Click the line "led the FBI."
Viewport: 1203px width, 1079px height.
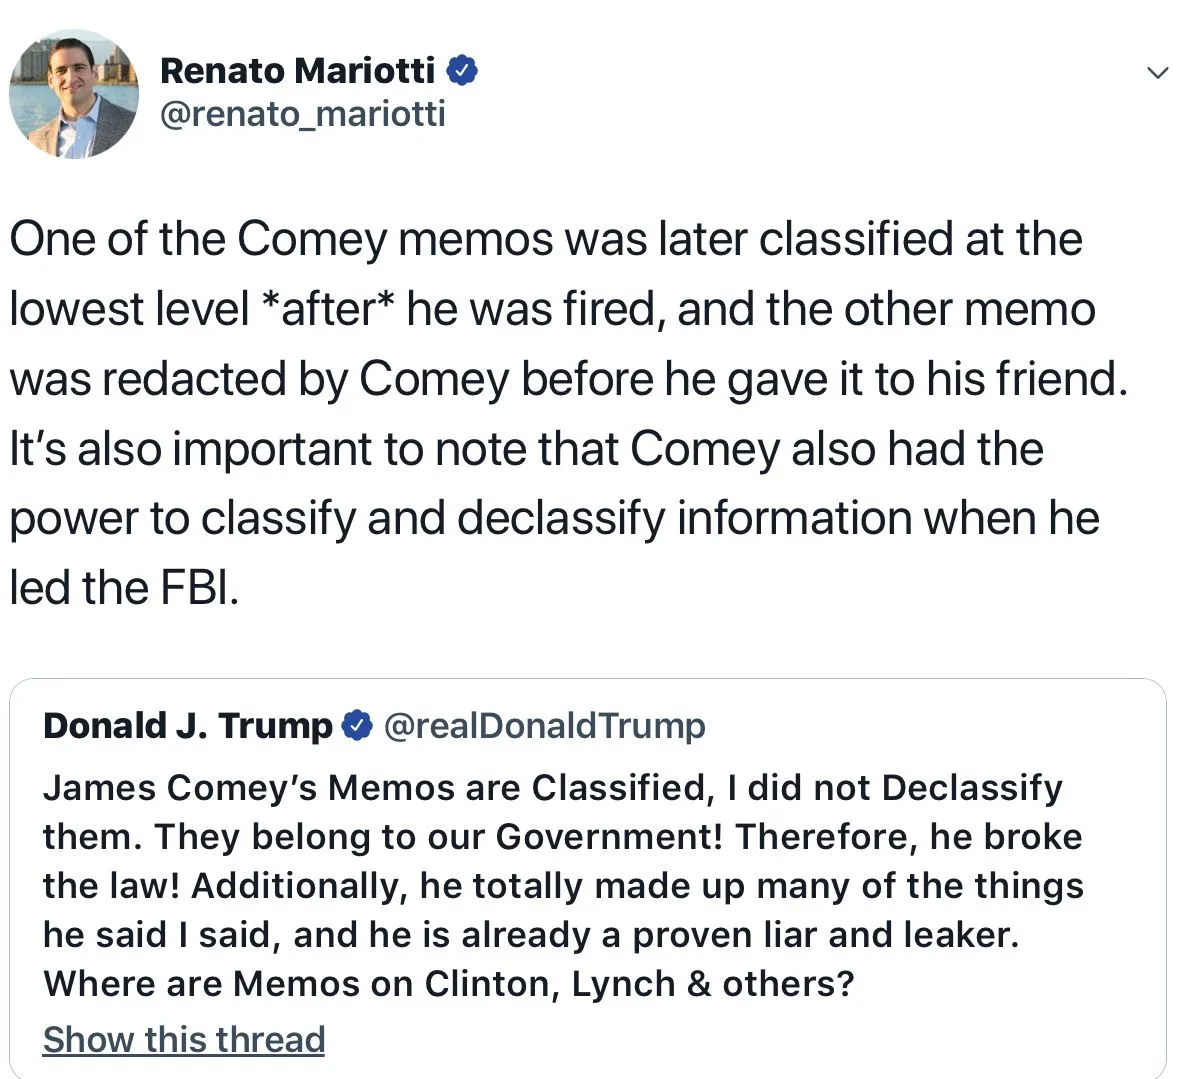tap(124, 588)
